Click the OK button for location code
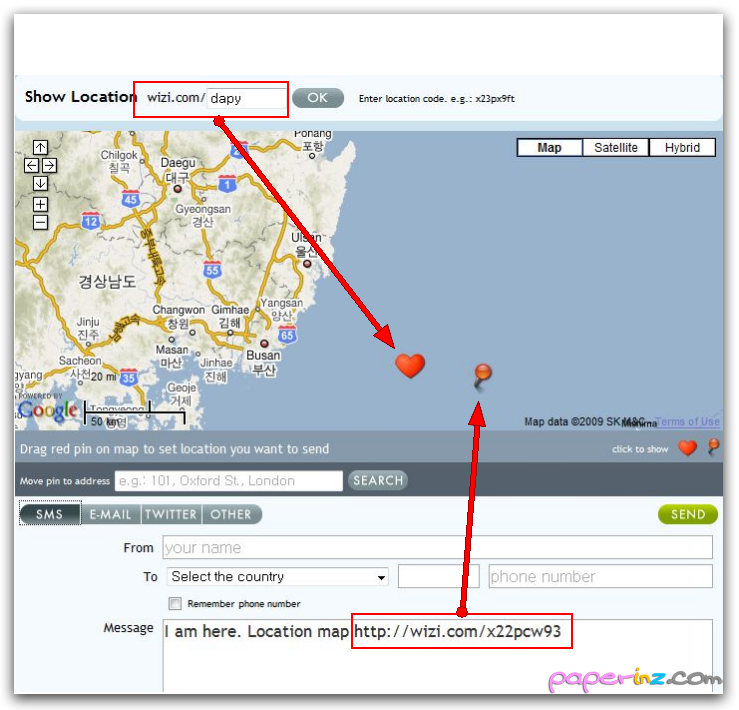 pos(318,98)
